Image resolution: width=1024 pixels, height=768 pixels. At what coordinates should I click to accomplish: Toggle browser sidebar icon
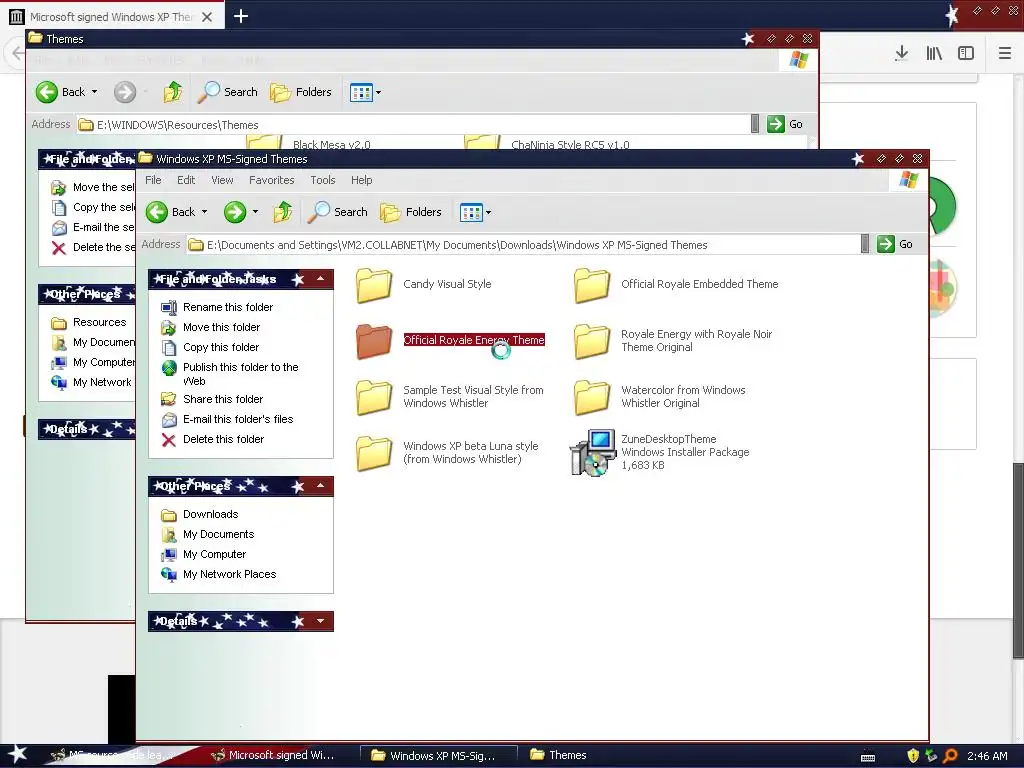966,54
